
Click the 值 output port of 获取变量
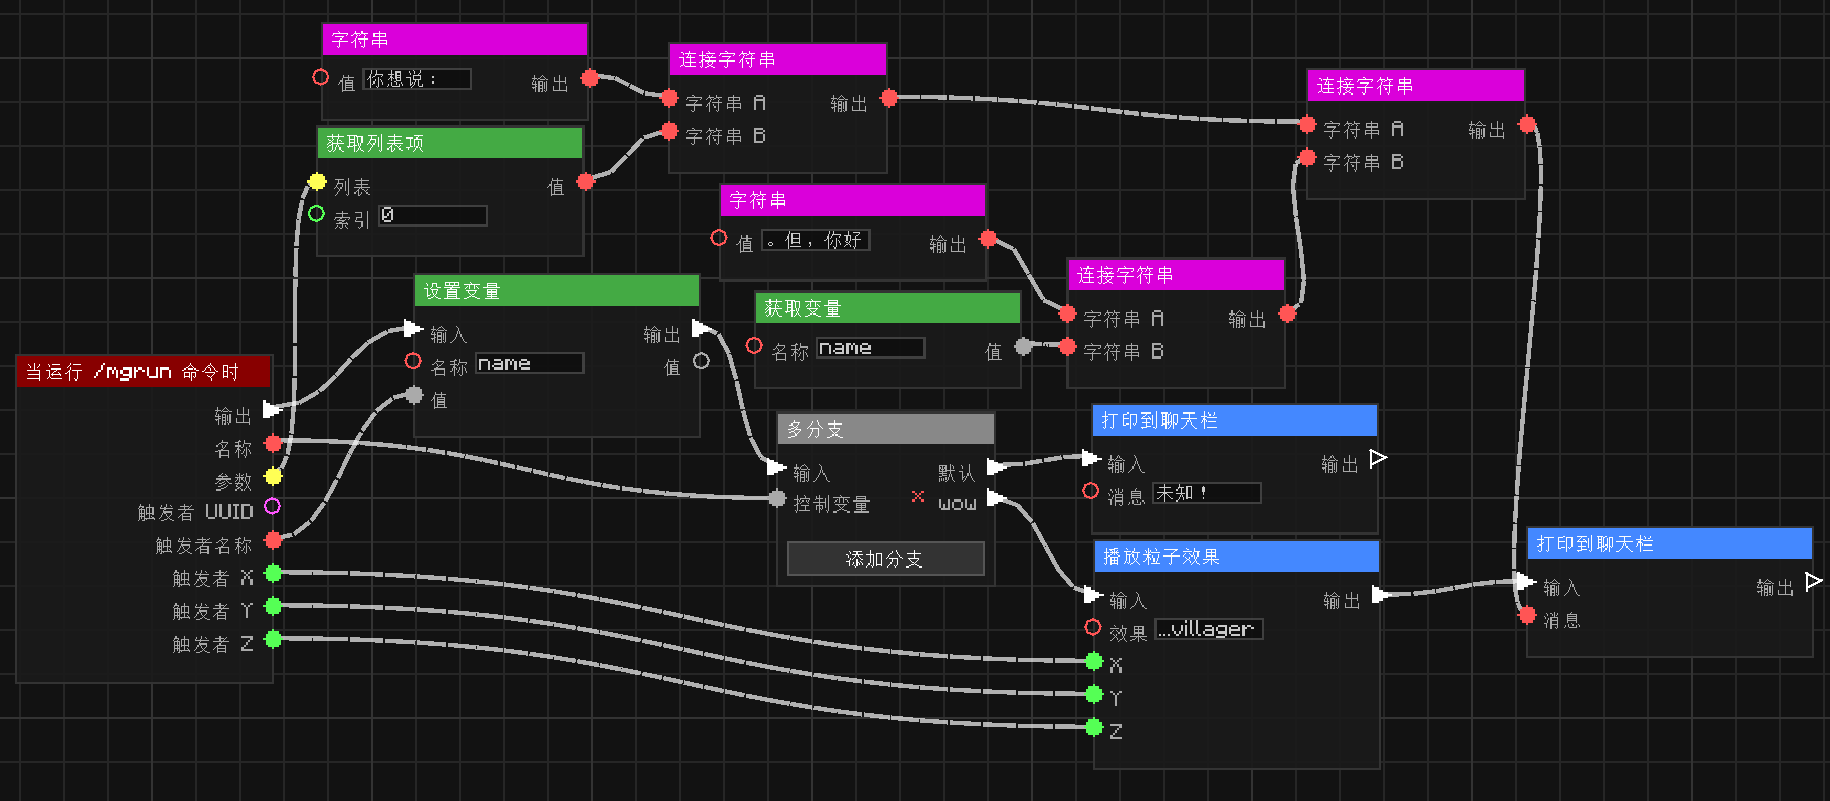coord(1022,347)
